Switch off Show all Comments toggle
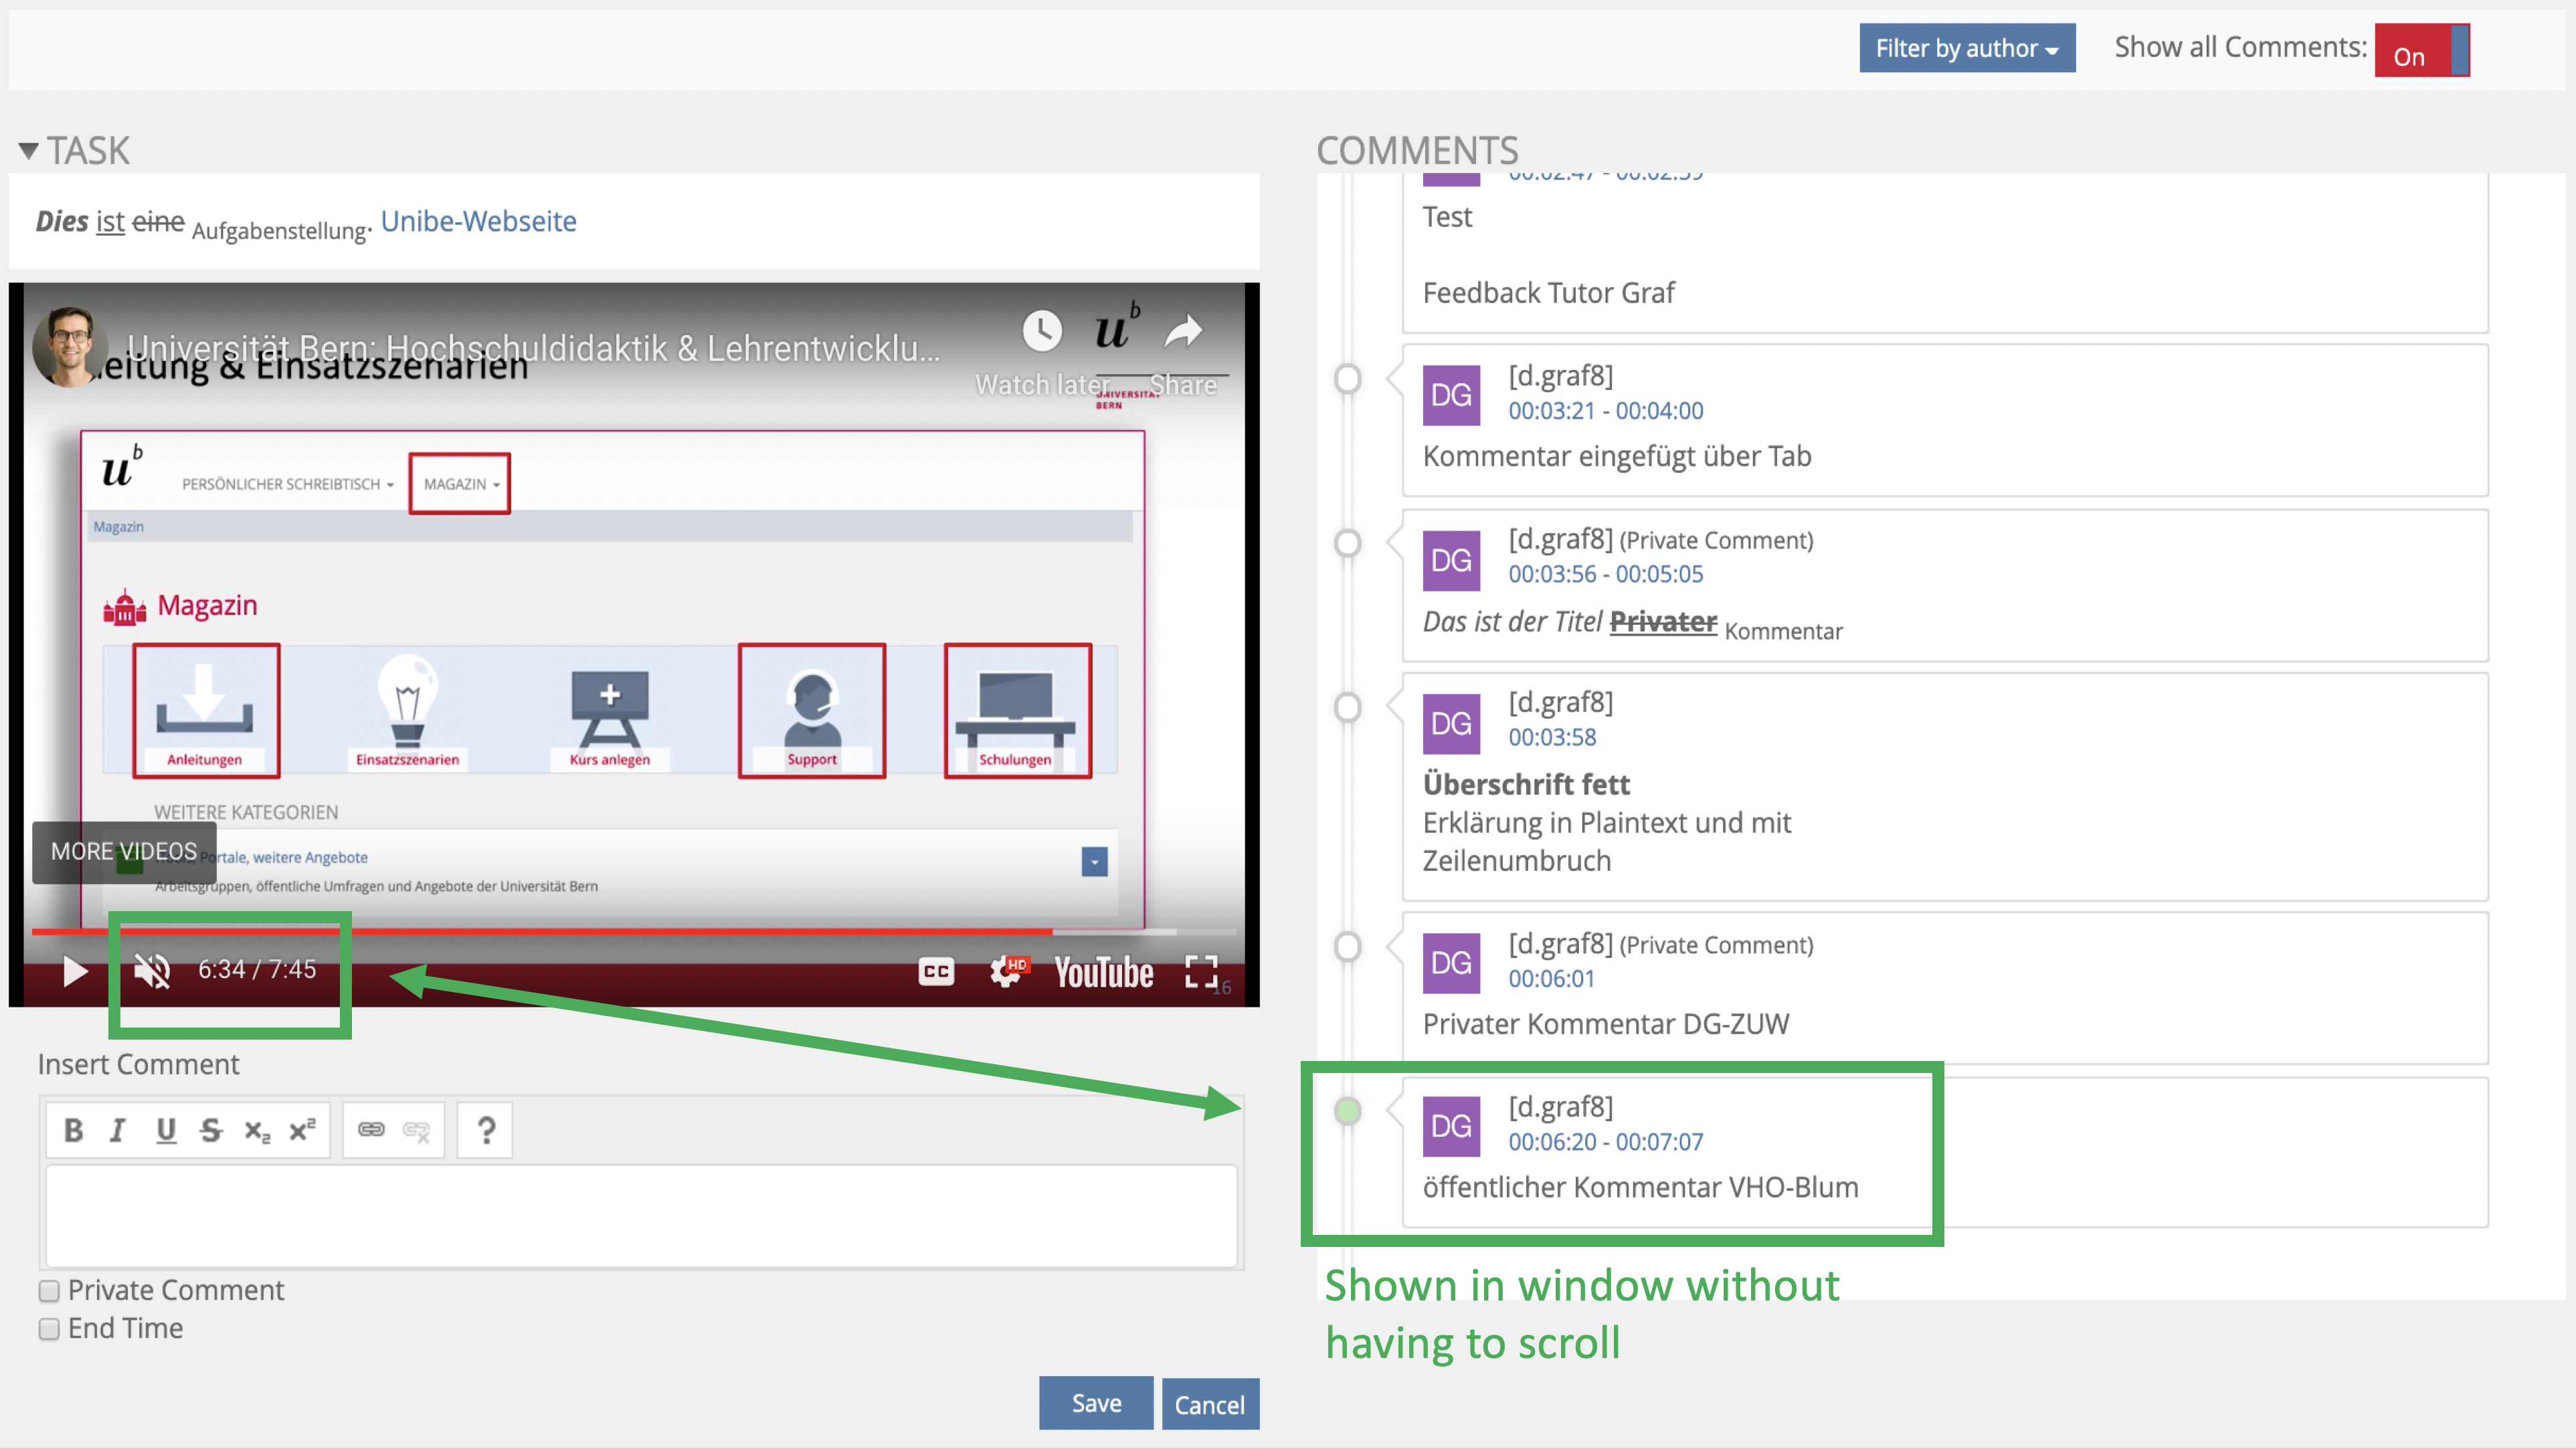Screen dimensions: 2576x1449 [x=2421, y=50]
